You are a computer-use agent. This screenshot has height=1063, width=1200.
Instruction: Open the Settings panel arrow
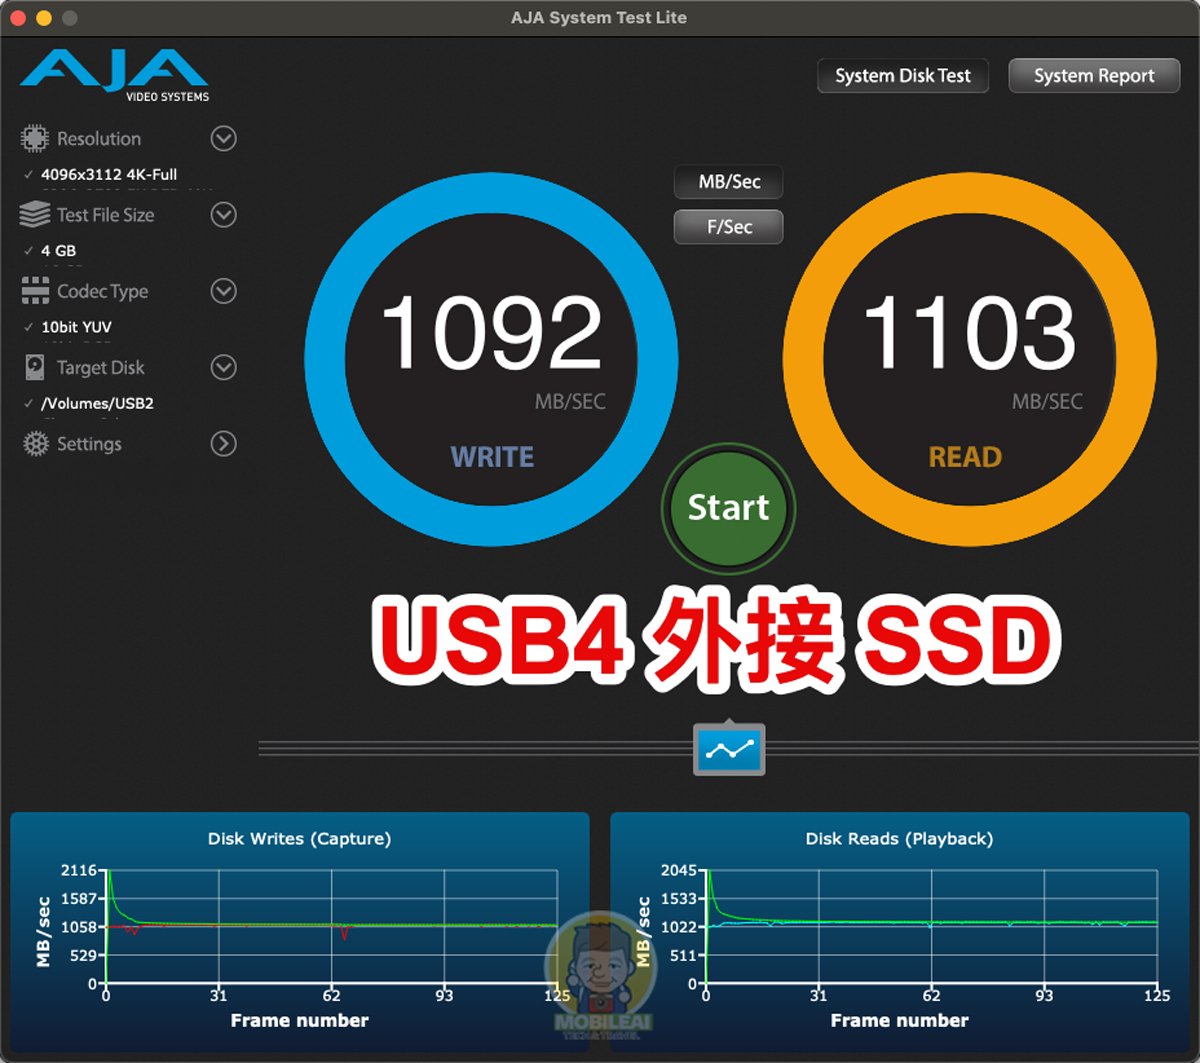click(224, 443)
